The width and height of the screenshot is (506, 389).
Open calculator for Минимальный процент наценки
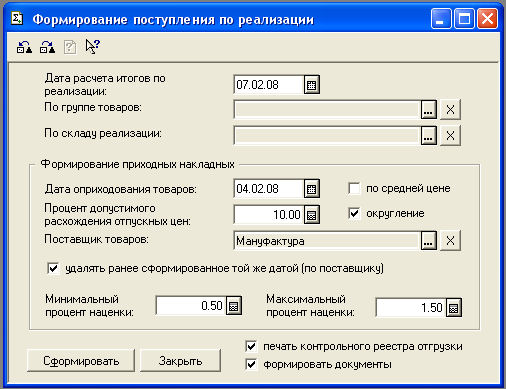point(234,306)
